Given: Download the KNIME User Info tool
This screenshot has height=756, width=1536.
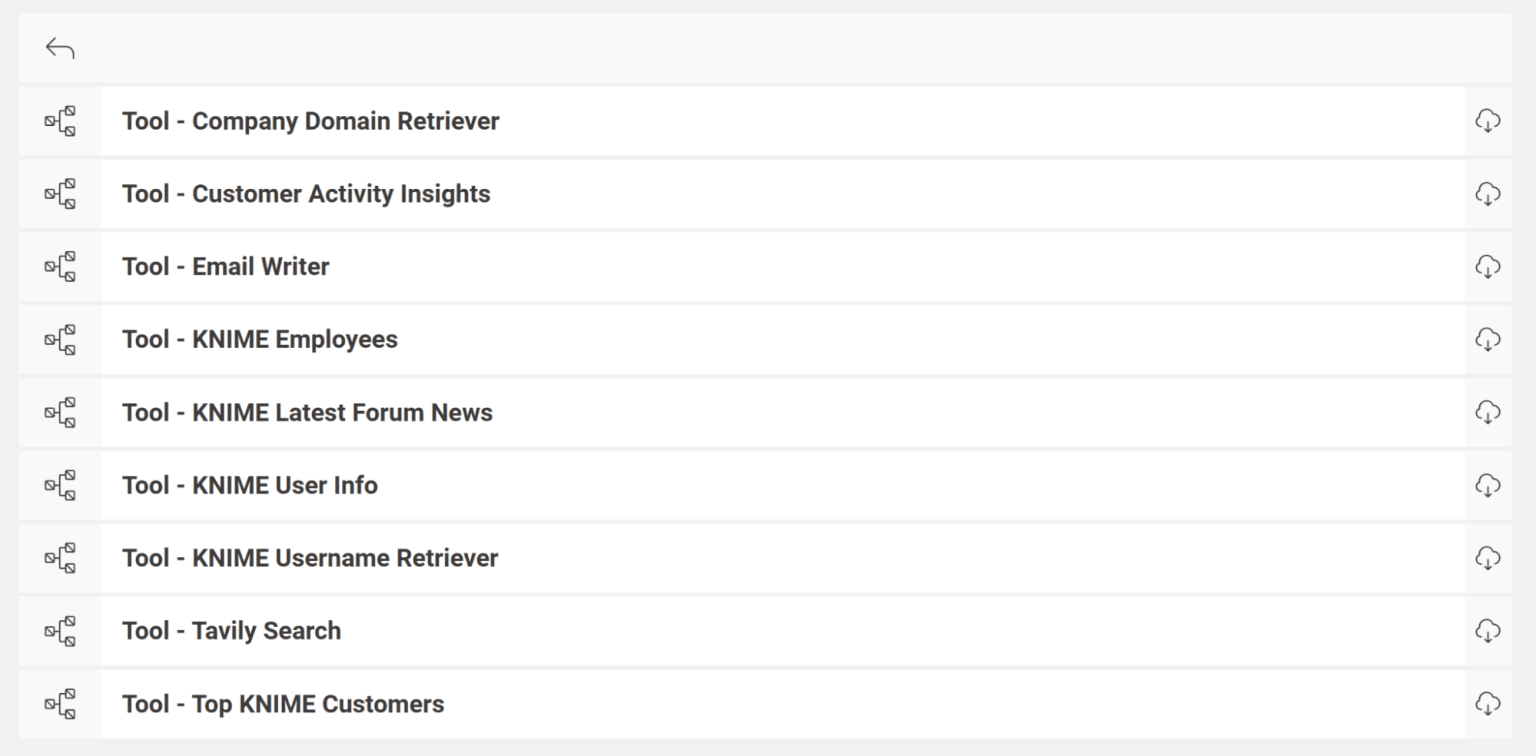Looking at the screenshot, I should 1488,485.
